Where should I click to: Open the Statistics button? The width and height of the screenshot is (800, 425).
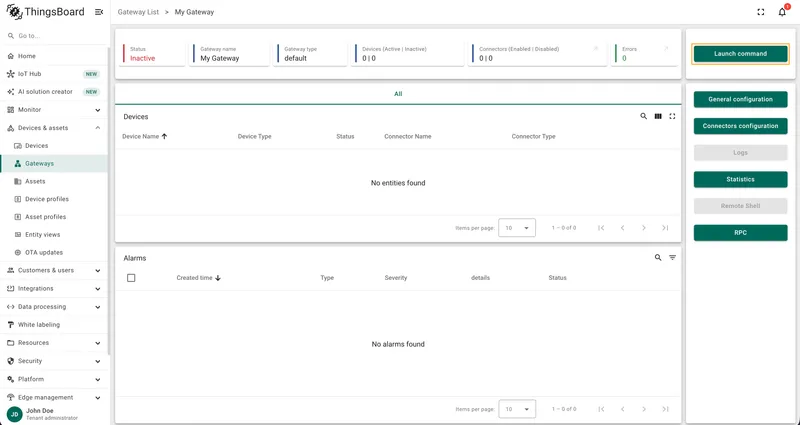(740, 180)
